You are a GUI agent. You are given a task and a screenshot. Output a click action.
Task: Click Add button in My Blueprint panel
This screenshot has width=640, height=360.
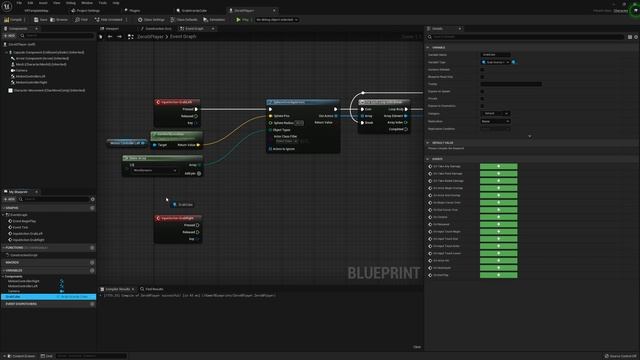click(9, 199)
